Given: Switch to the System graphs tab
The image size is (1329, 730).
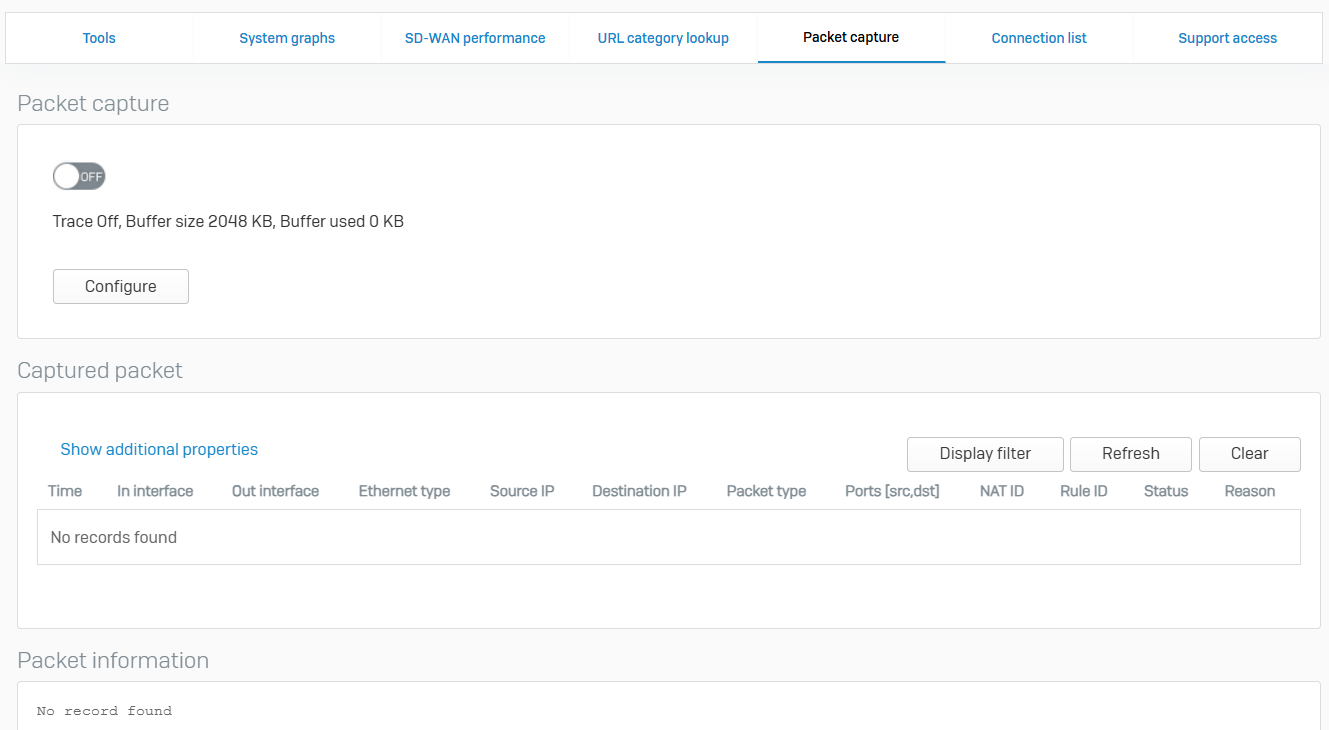Looking at the screenshot, I should 287,38.
